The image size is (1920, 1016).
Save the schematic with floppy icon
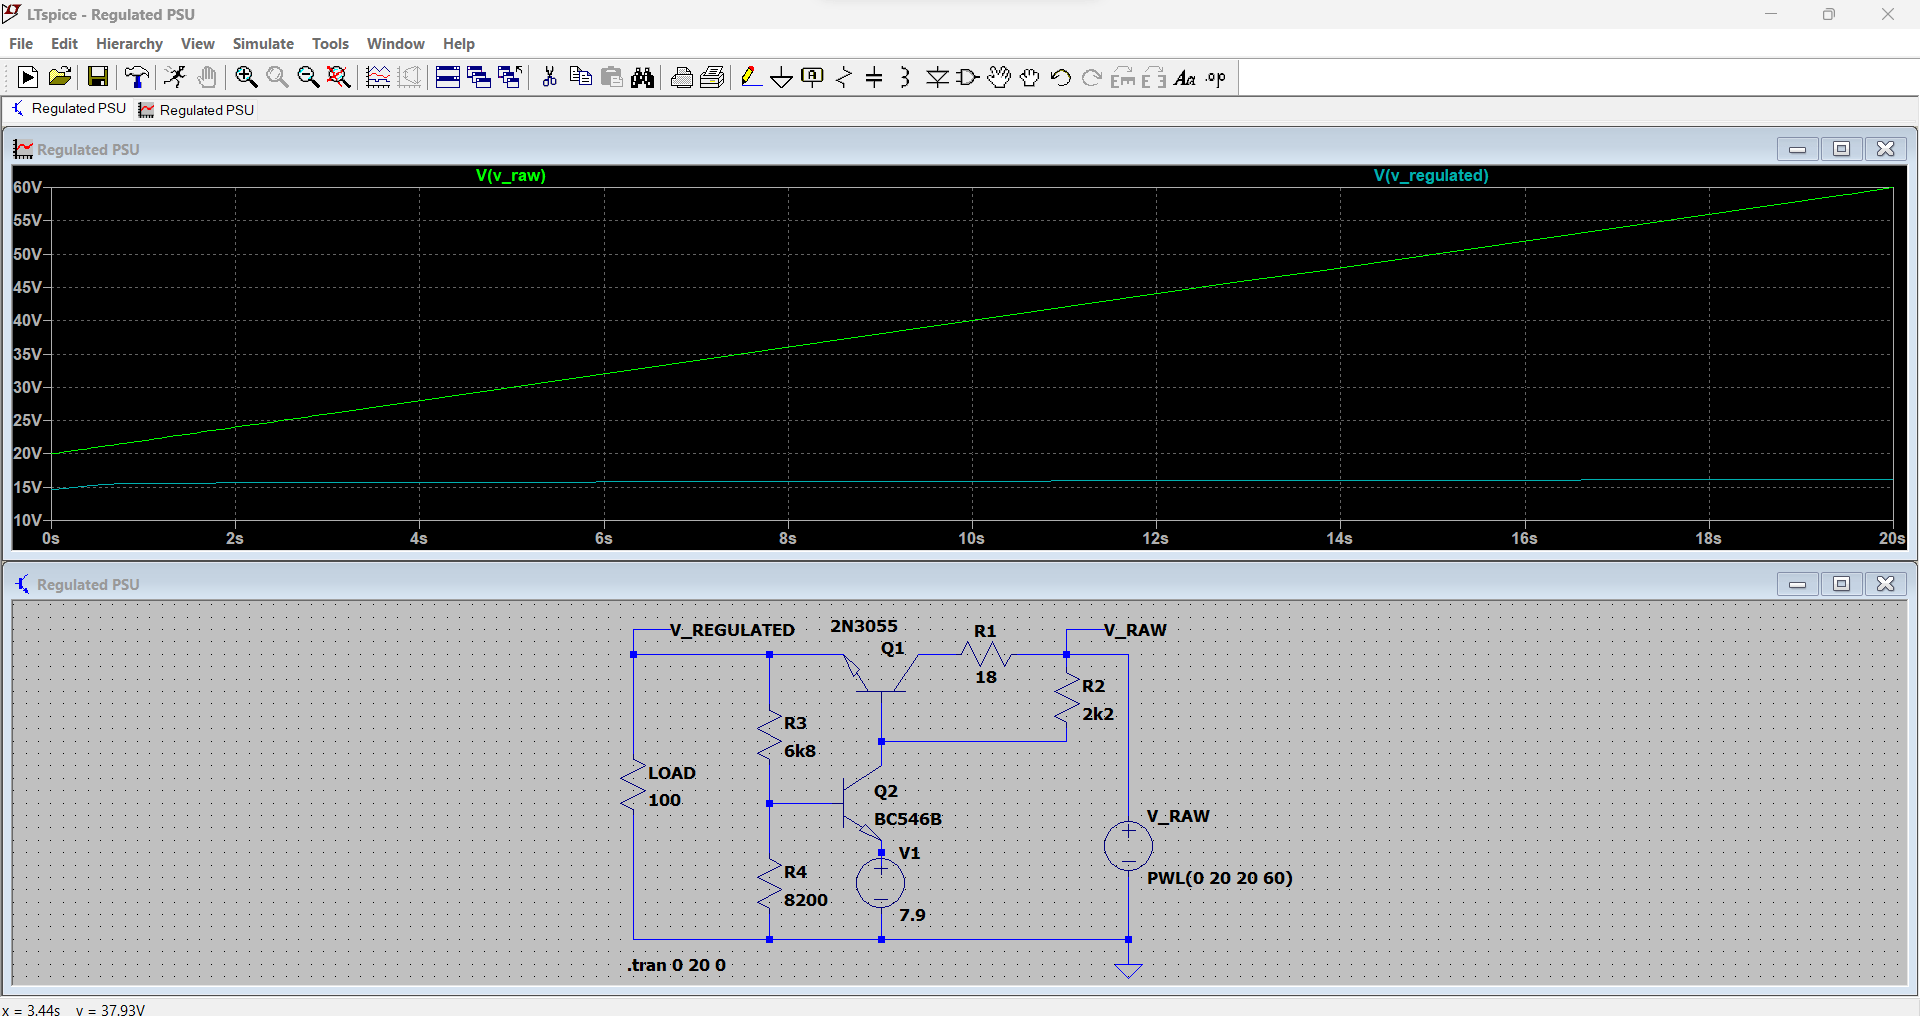pos(98,77)
